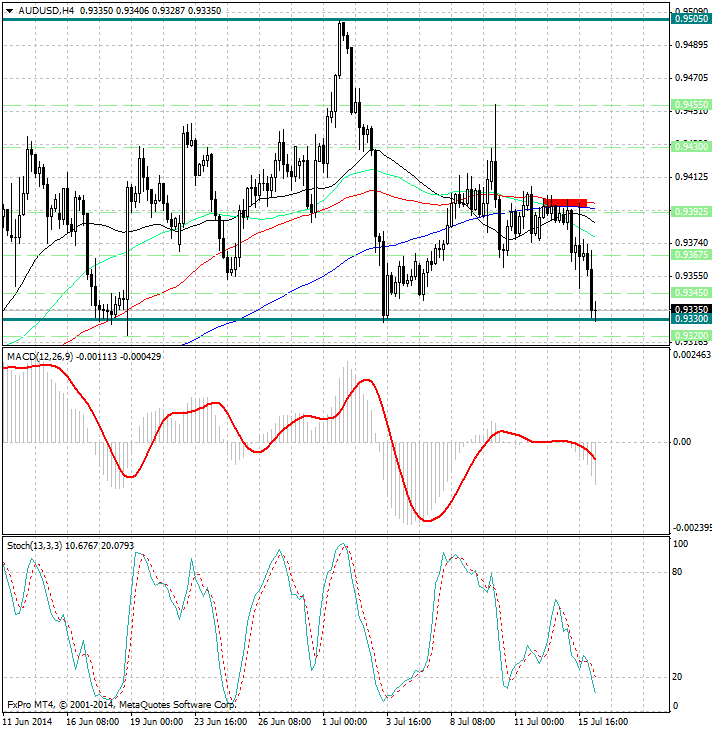The width and height of the screenshot is (712, 730).
Task: Select the 0.94300 green level label
Action: pos(691,147)
